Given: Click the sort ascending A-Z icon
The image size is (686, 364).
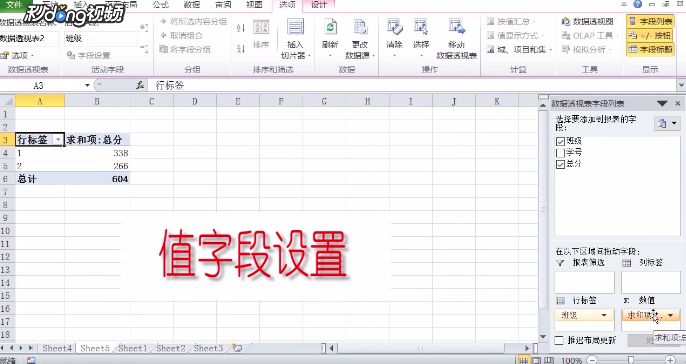Looking at the screenshot, I should point(241,28).
